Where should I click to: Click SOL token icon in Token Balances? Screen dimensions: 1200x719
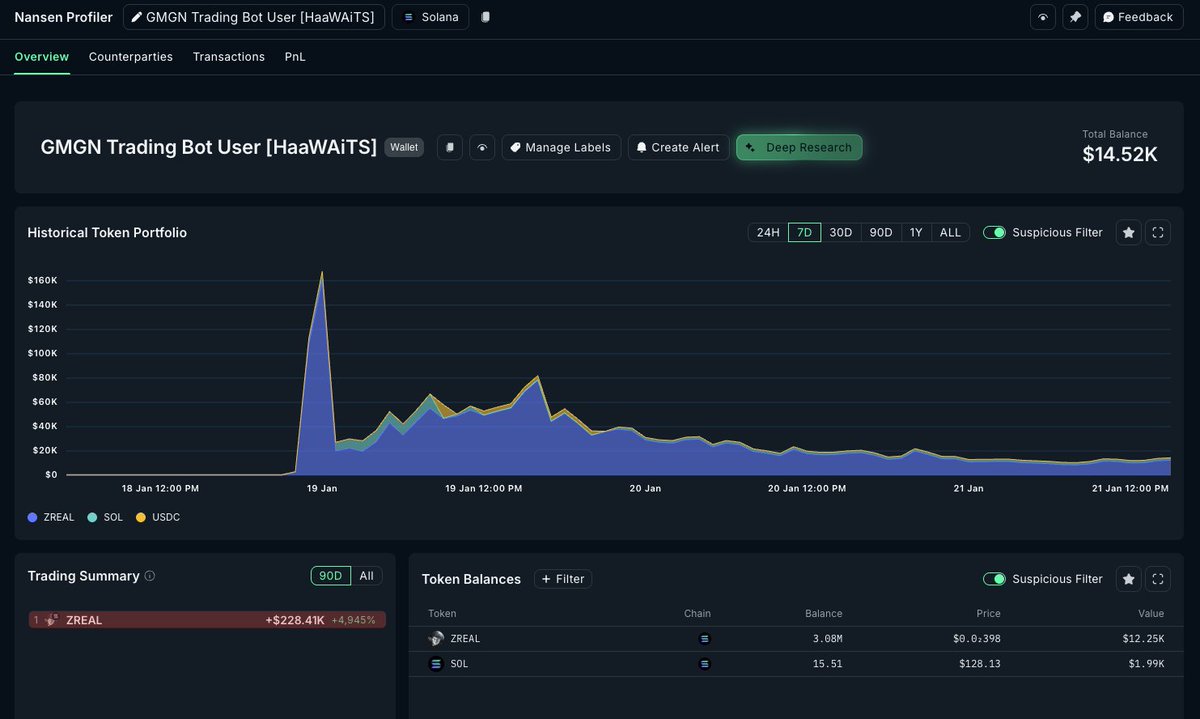(x=436, y=663)
